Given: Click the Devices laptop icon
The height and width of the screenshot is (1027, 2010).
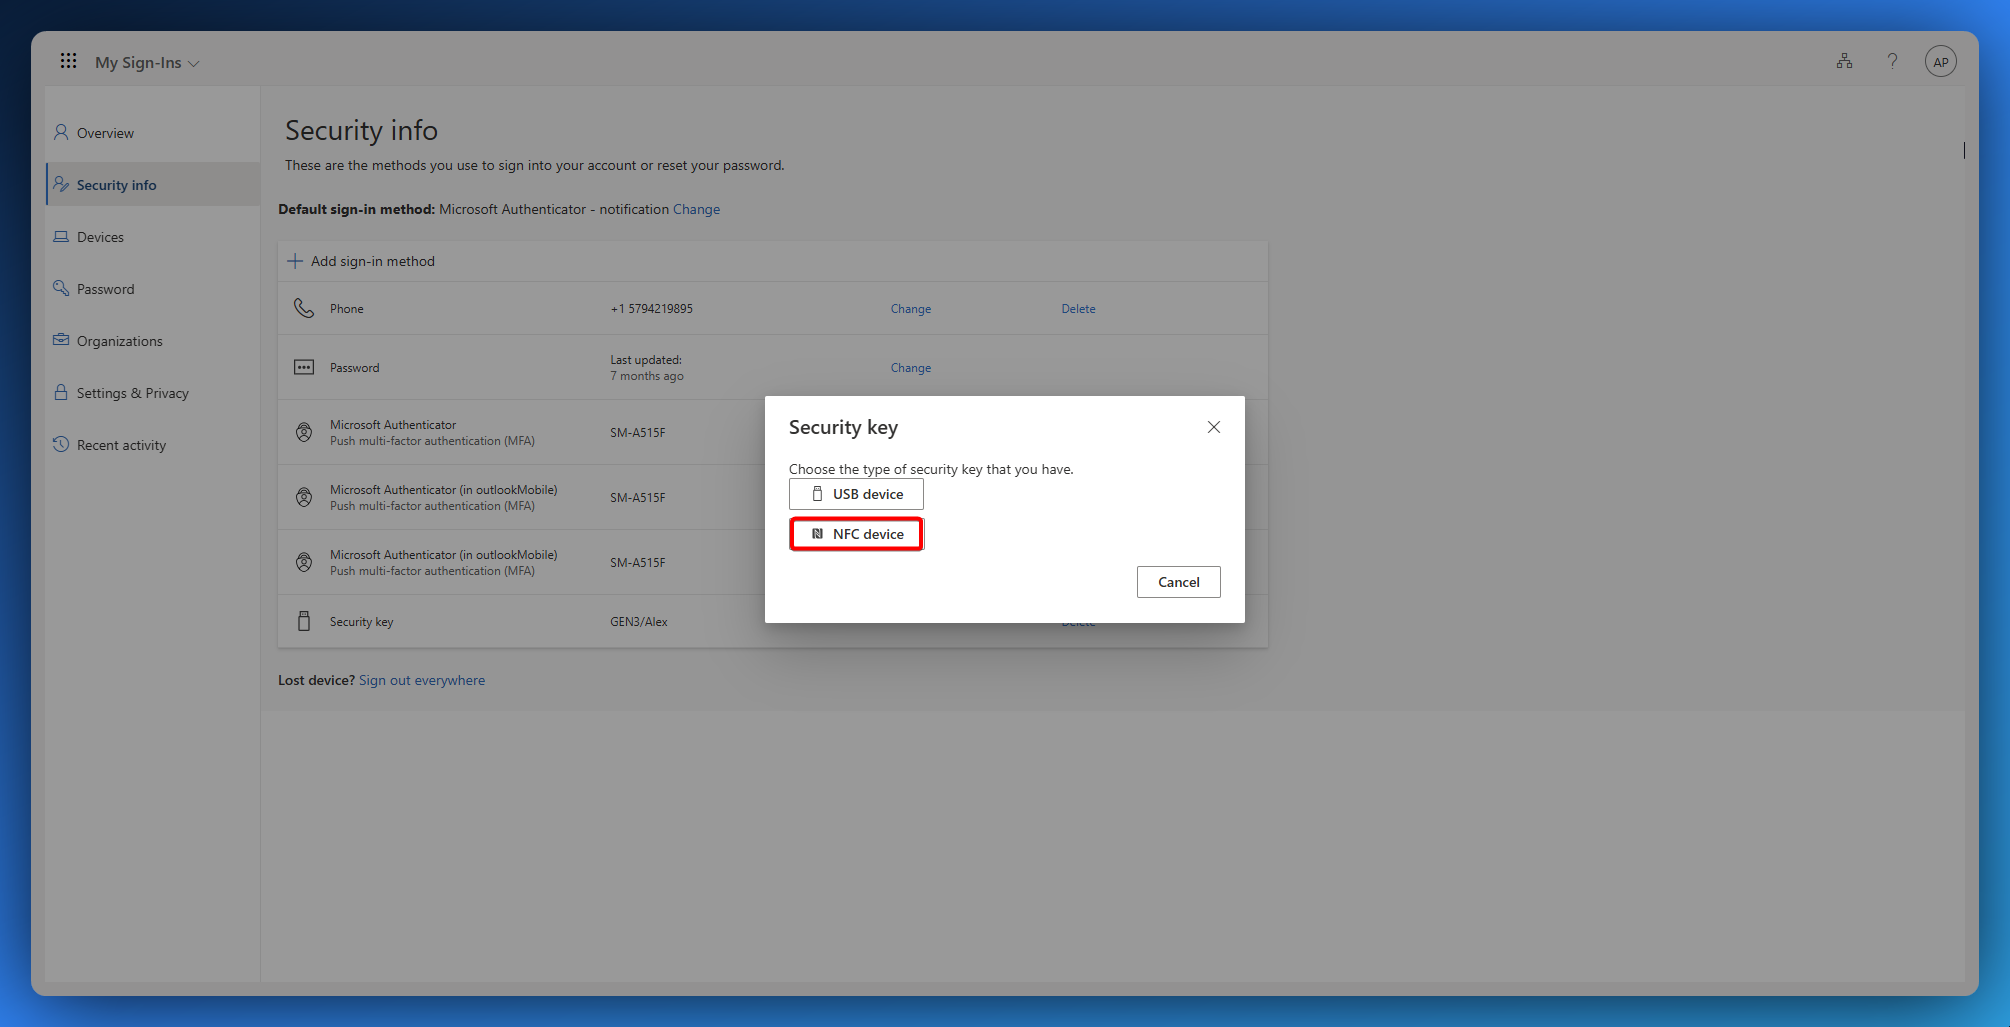Looking at the screenshot, I should tap(61, 236).
